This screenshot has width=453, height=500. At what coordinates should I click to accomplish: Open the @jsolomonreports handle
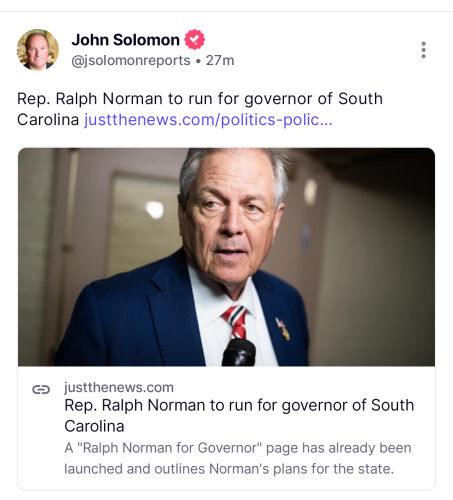[x=131, y=61]
